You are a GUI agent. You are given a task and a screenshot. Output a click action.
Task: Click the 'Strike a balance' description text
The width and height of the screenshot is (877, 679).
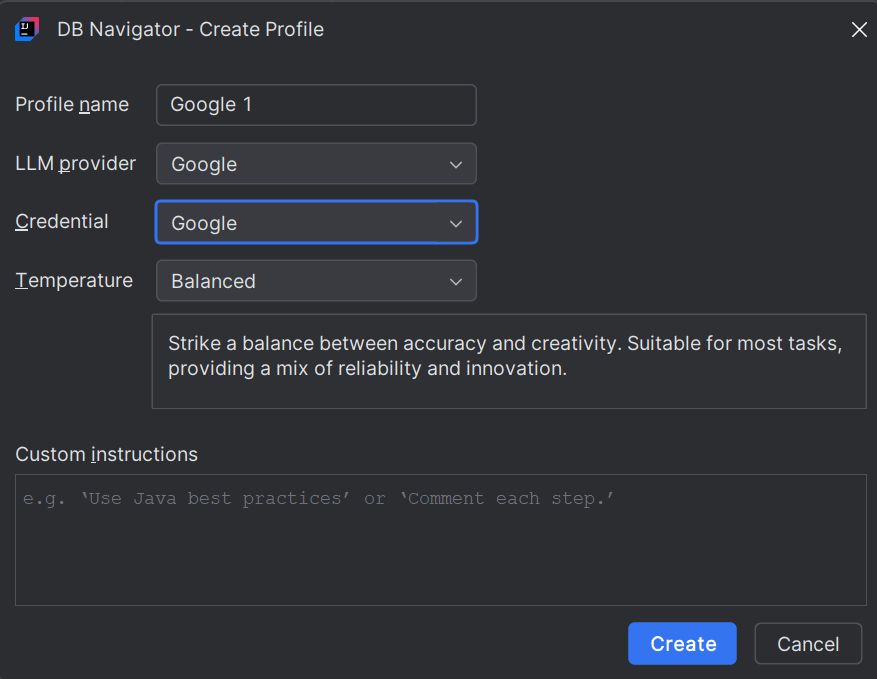click(x=505, y=356)
